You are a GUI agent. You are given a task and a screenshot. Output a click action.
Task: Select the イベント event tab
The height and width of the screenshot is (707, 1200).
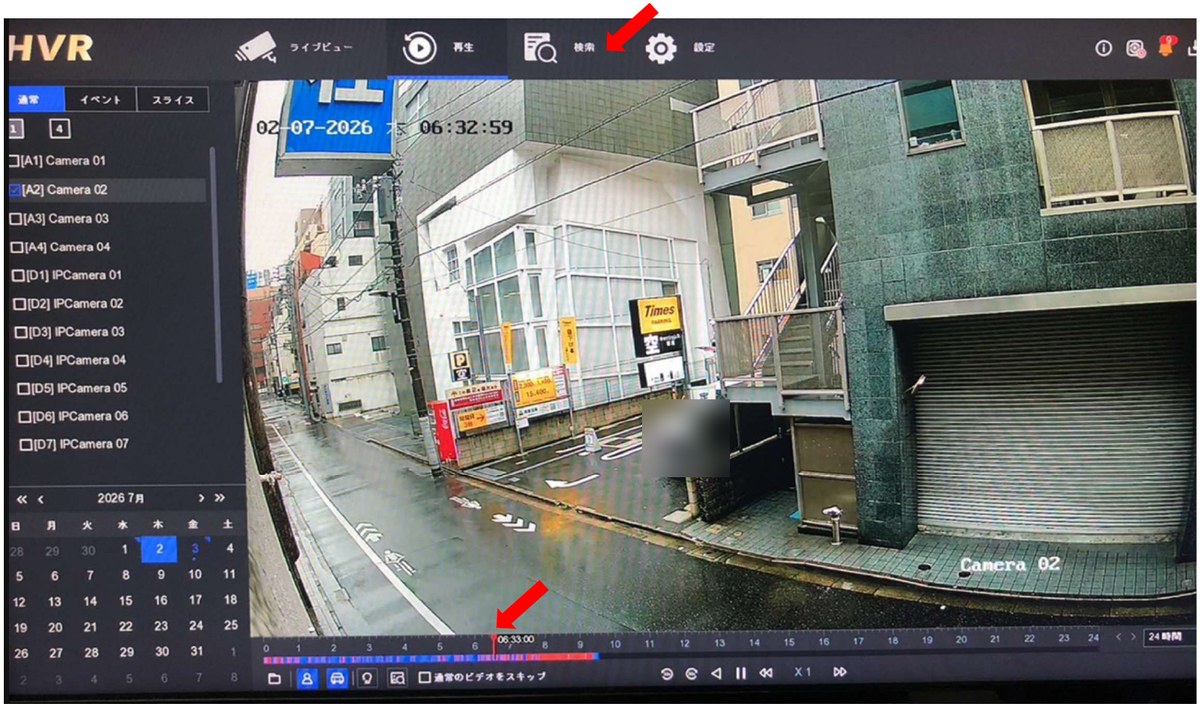[100, 99]
